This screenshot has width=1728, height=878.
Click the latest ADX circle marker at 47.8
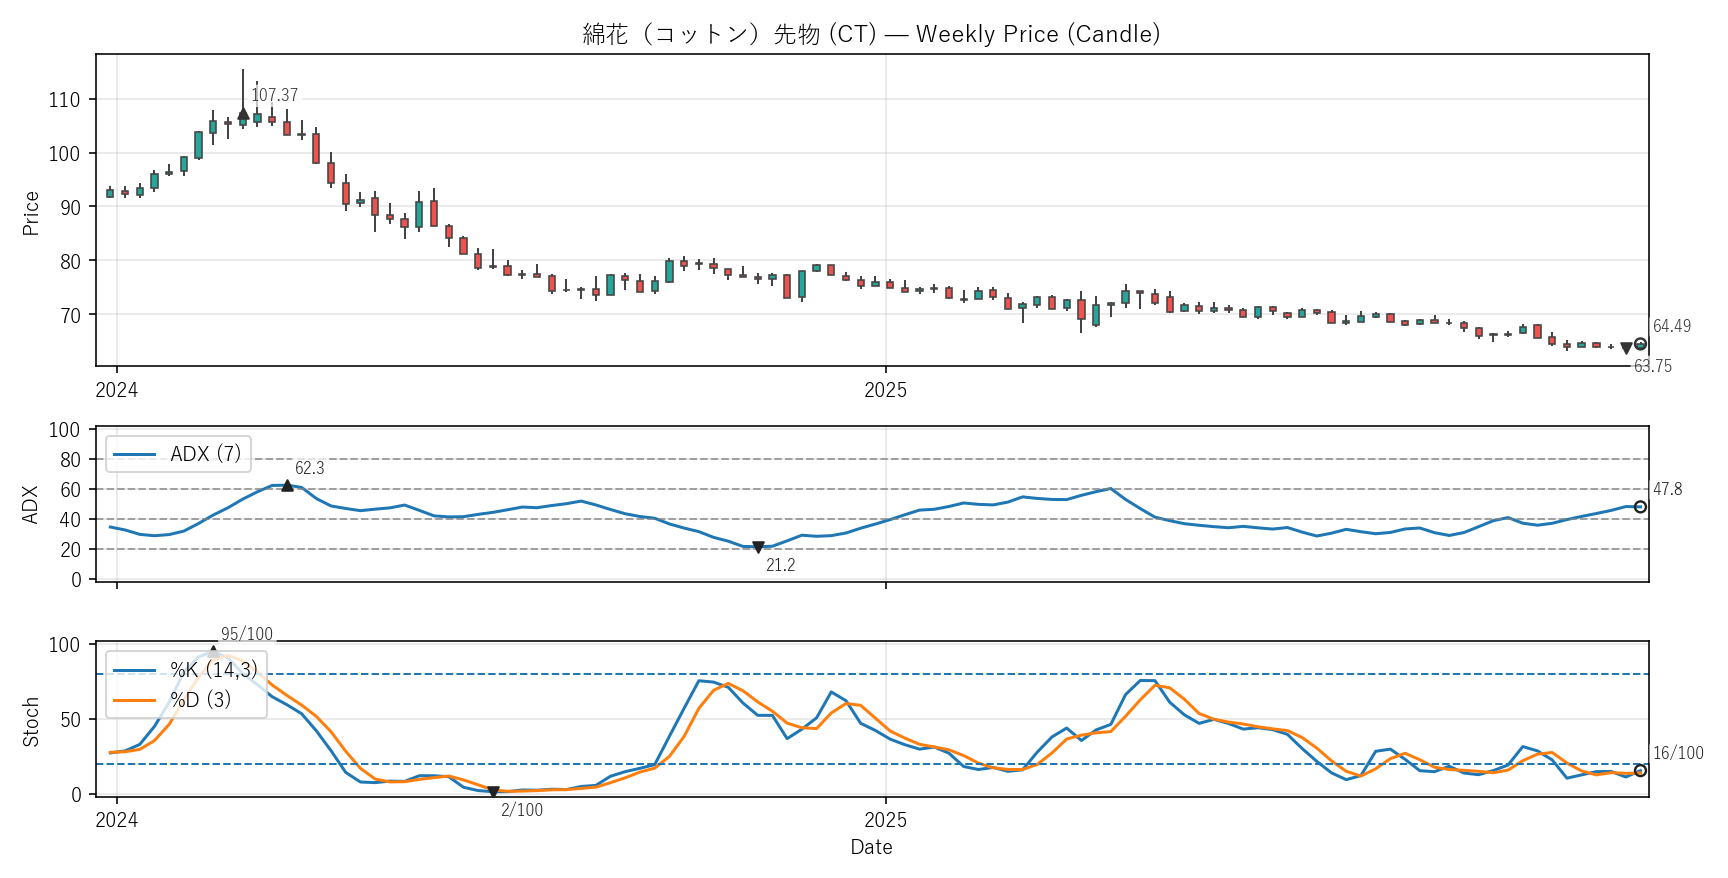coord(1640,507)
